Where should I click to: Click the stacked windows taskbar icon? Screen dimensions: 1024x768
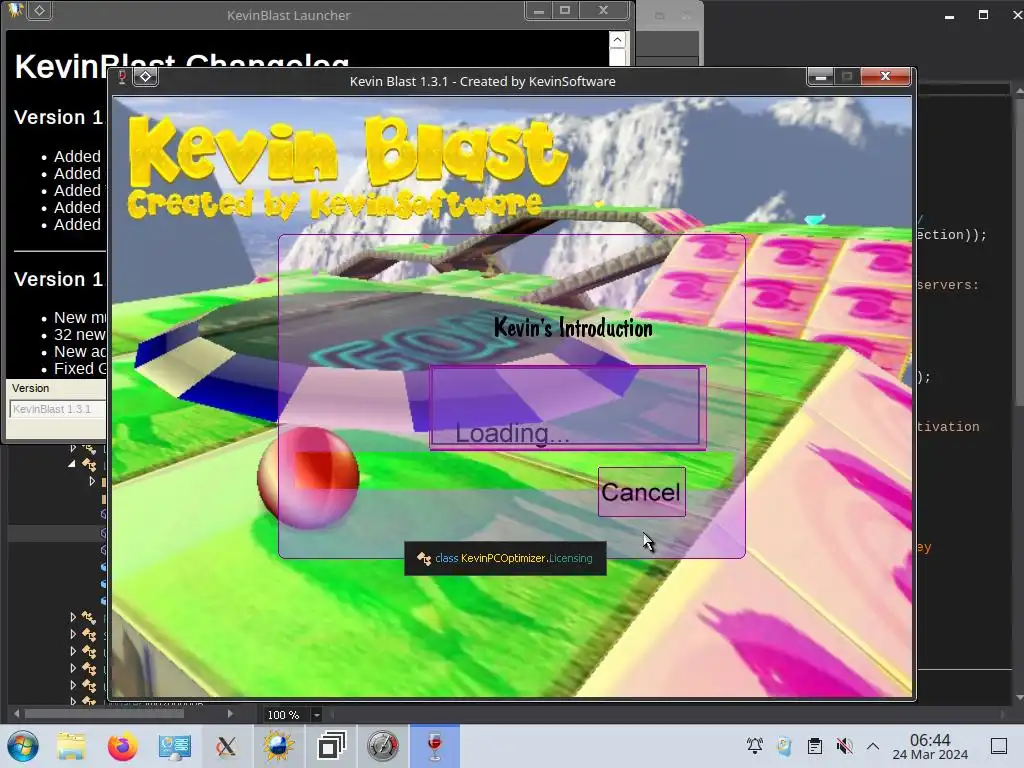click(x=331, y=746)
